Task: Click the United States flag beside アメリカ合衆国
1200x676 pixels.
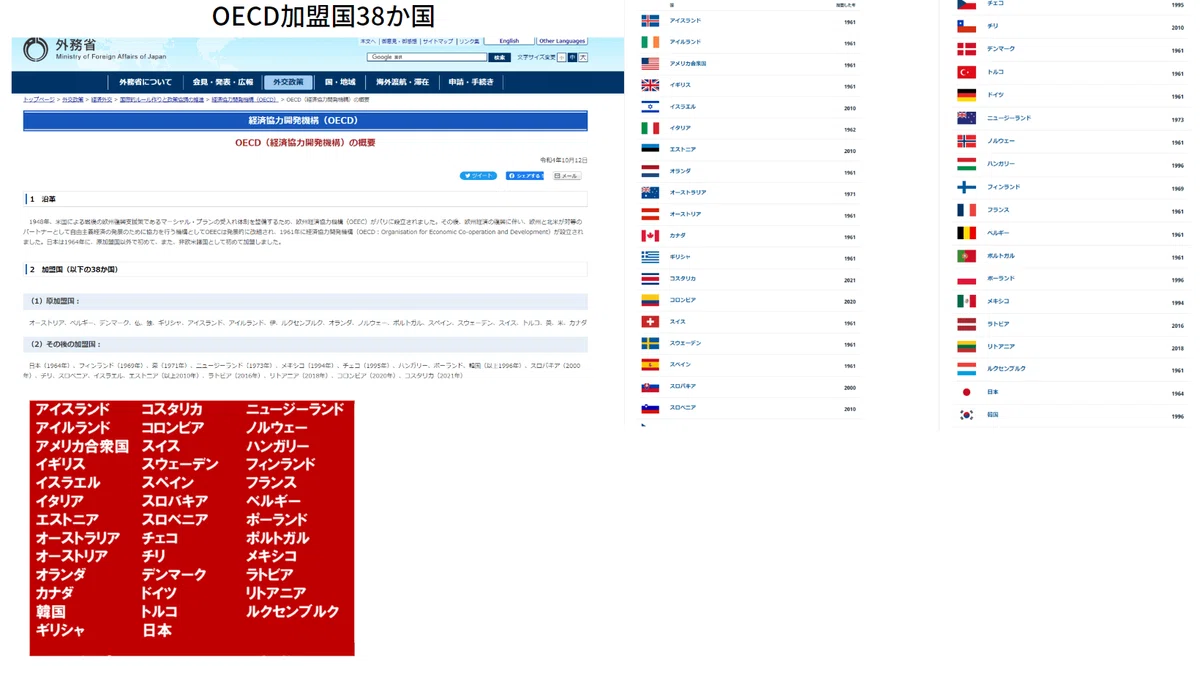Action: pos(650,63)
